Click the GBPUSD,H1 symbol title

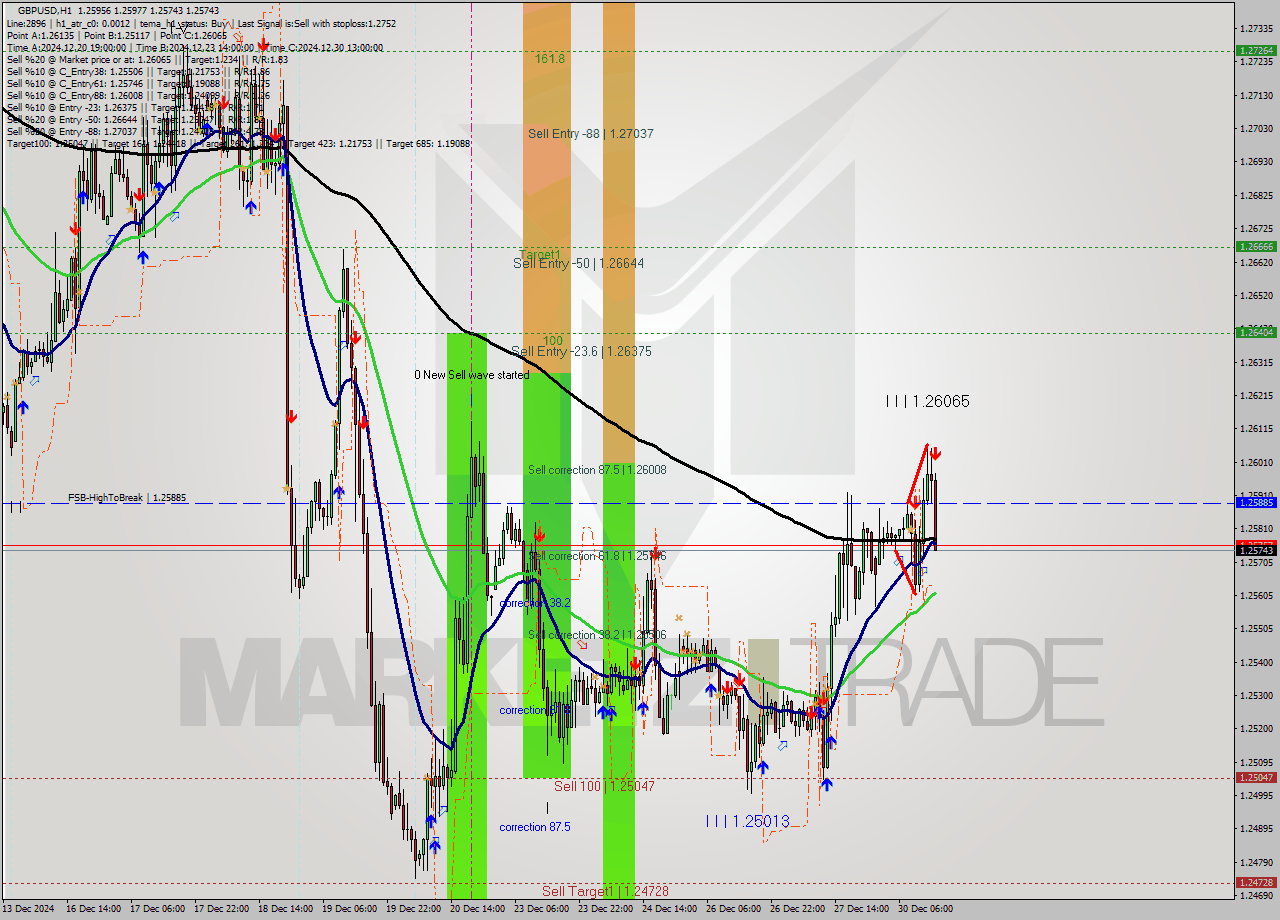45,9
